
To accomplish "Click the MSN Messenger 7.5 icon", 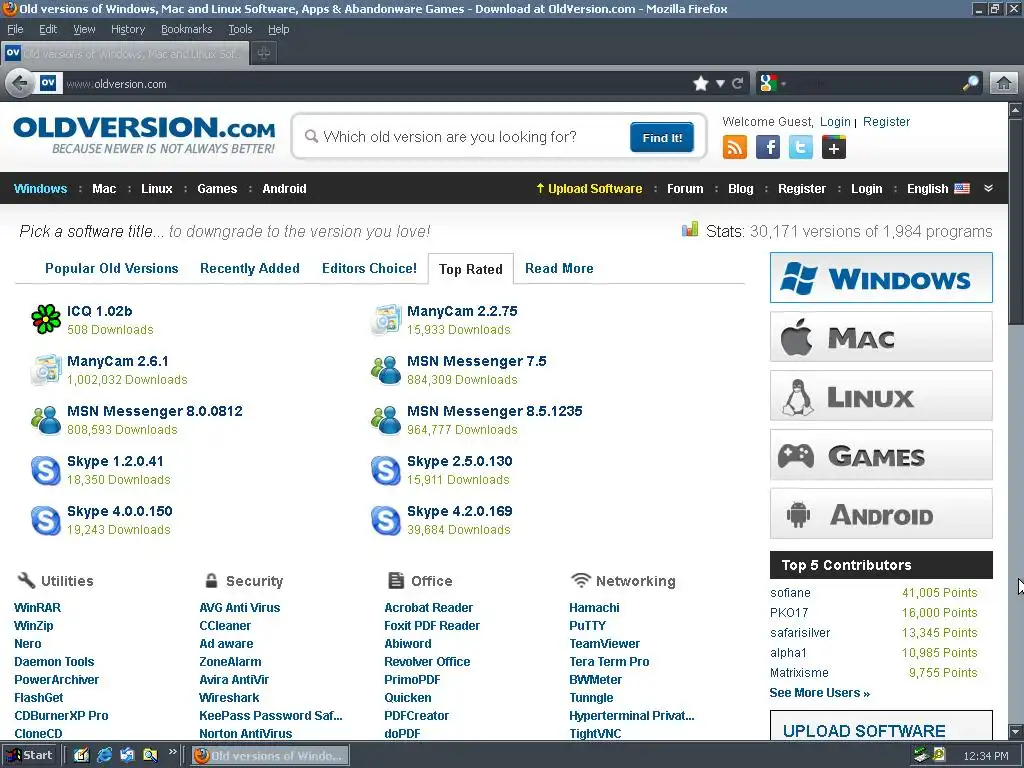I will pos(386,370).
